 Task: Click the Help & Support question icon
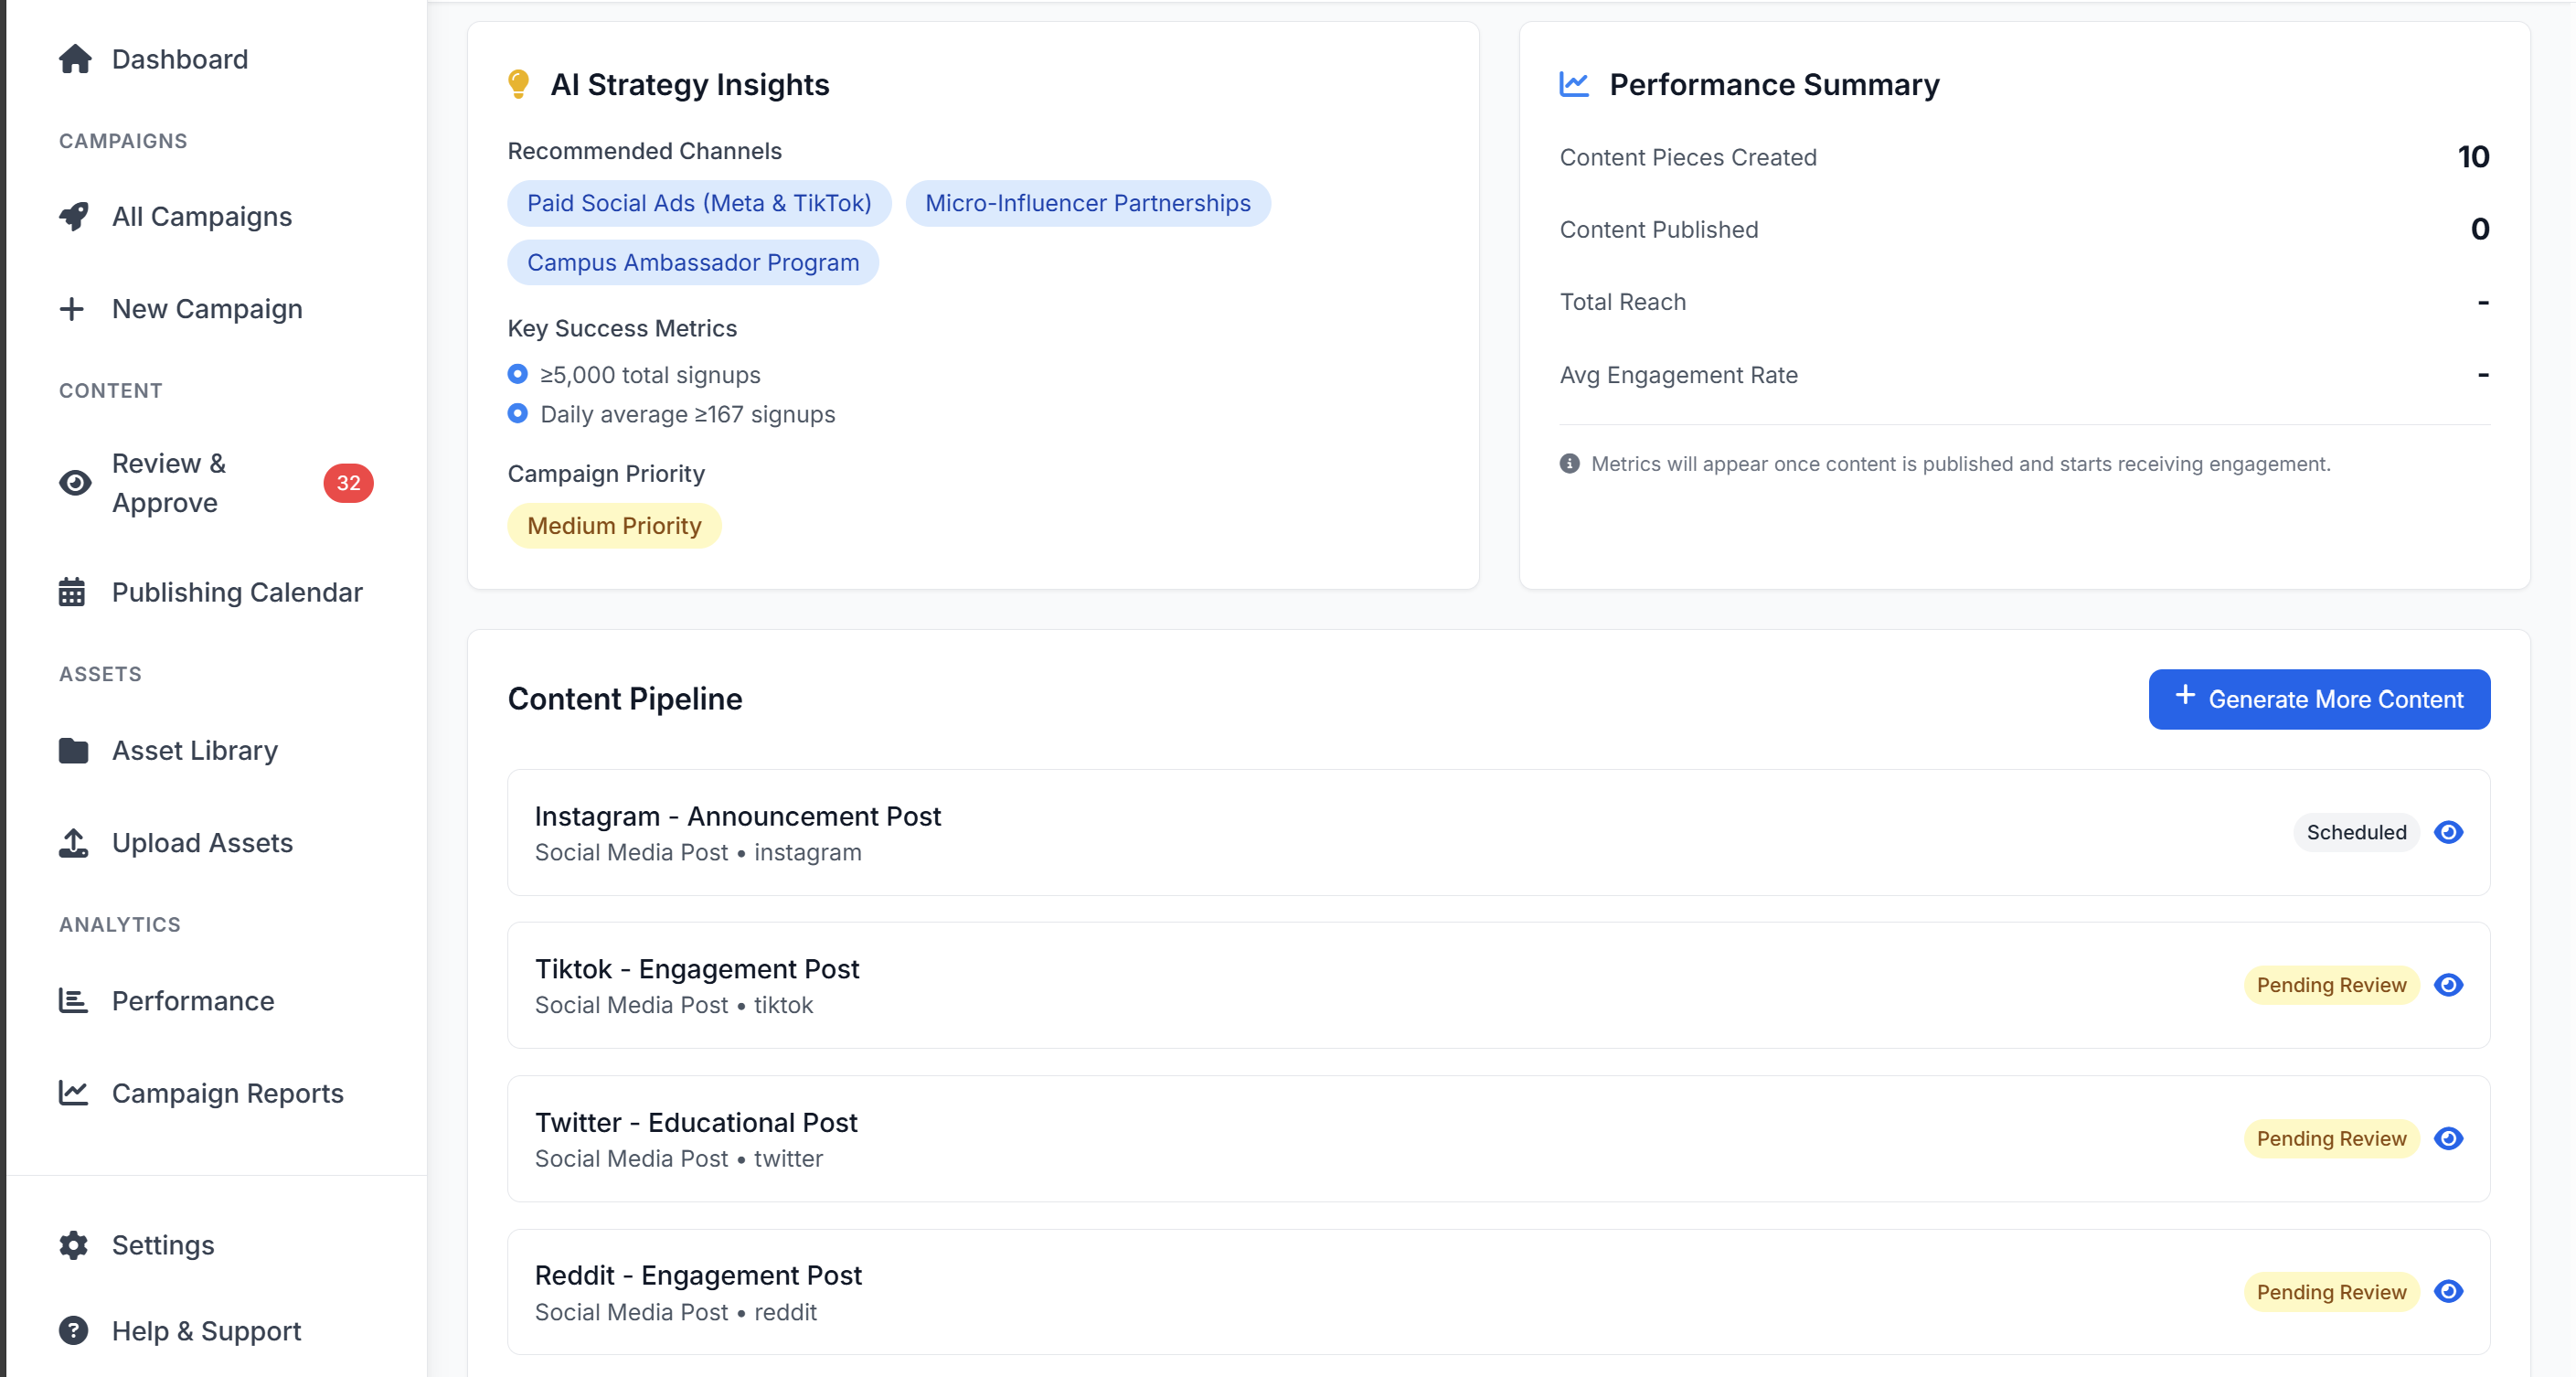tap(73, 1331)
